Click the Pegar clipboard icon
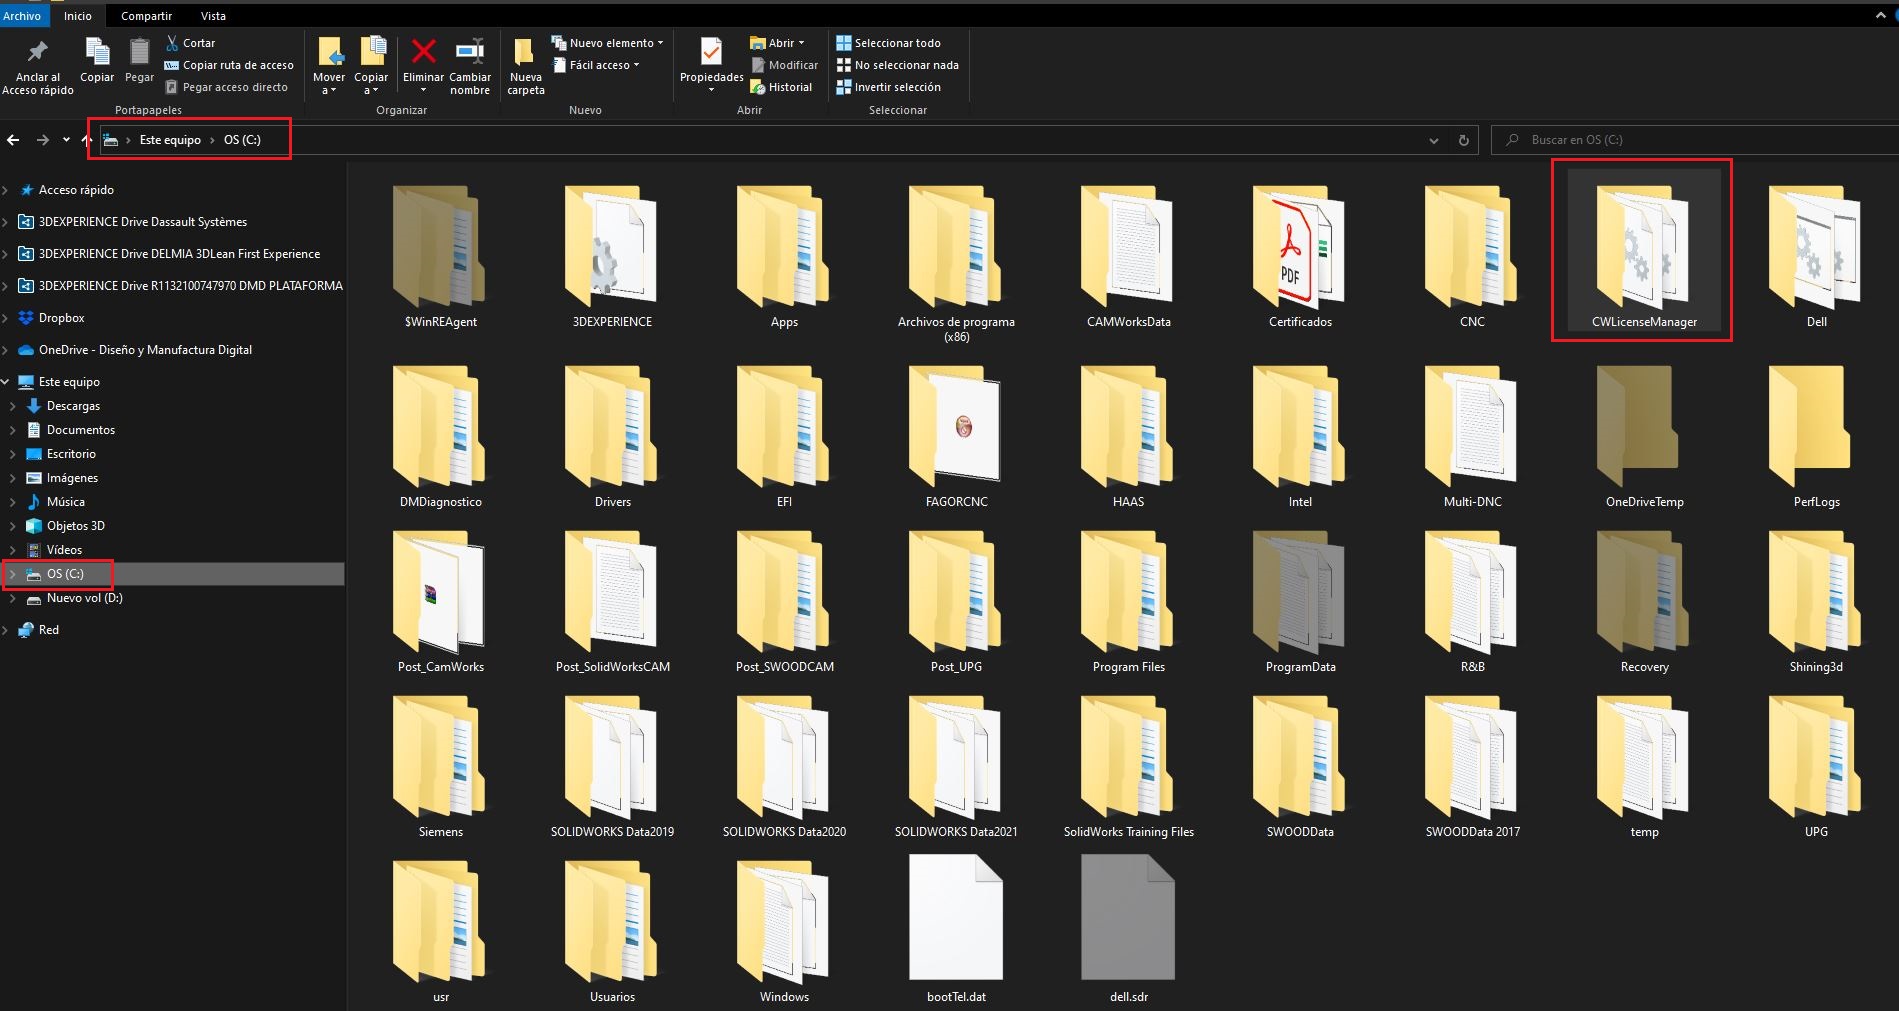 (x=139, y=52)
